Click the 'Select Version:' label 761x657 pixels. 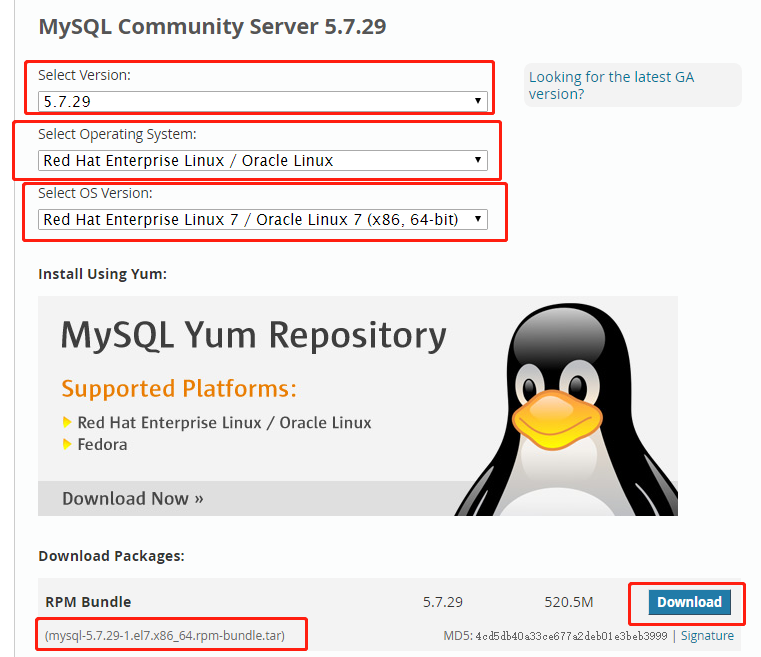pyautogui.click(x=84, y=75)
